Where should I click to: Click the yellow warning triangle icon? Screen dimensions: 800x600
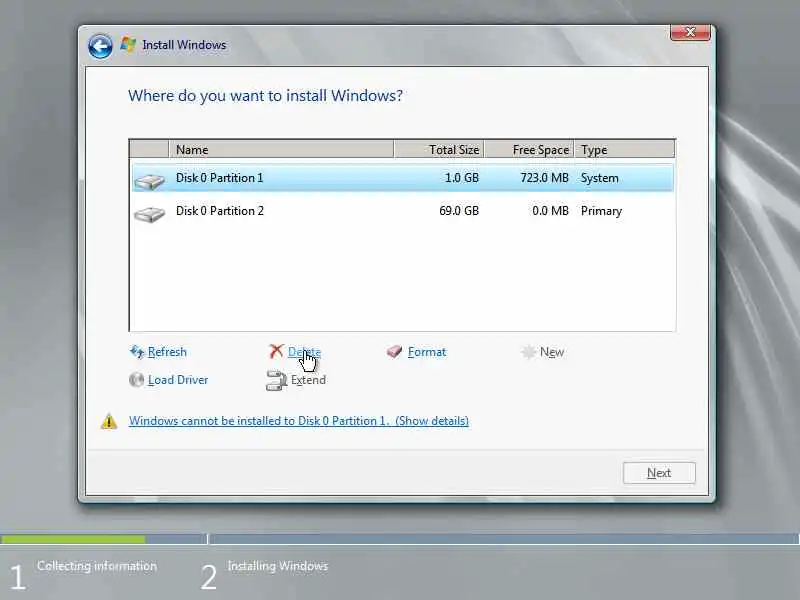pos(109,421)
